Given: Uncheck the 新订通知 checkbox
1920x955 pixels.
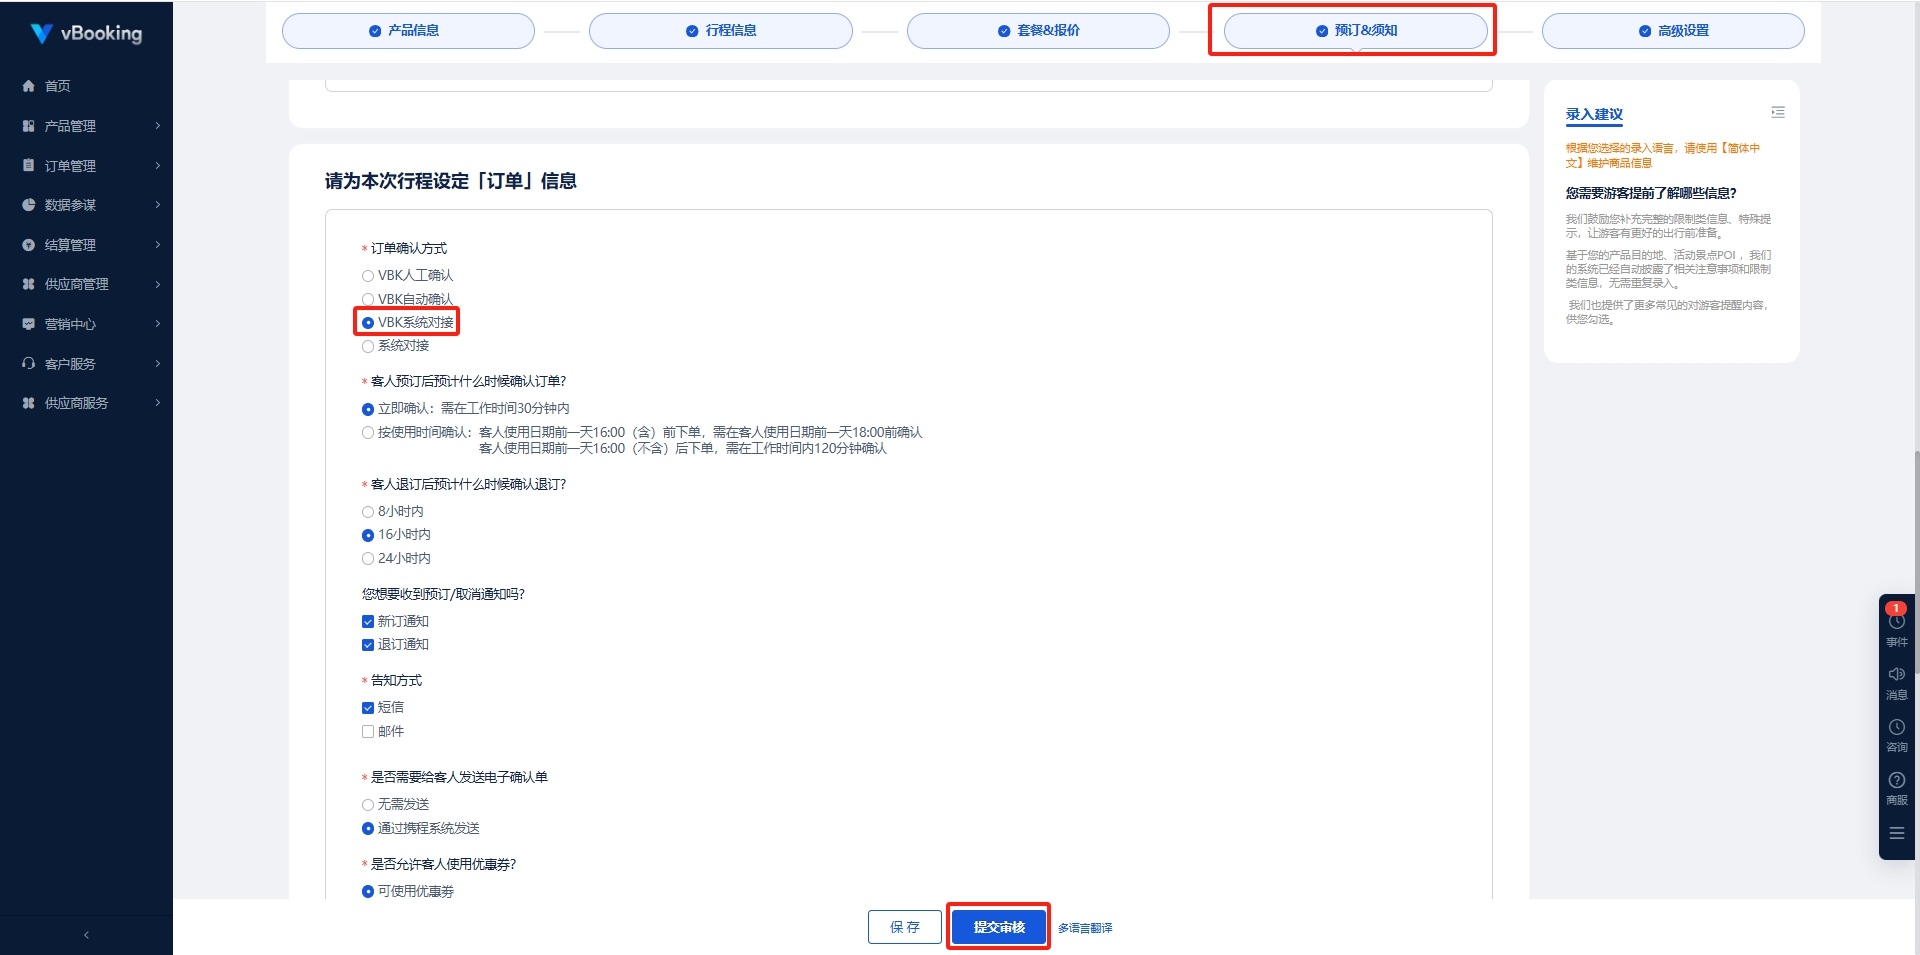Looking at the screenshot, I should click(368, 621).
